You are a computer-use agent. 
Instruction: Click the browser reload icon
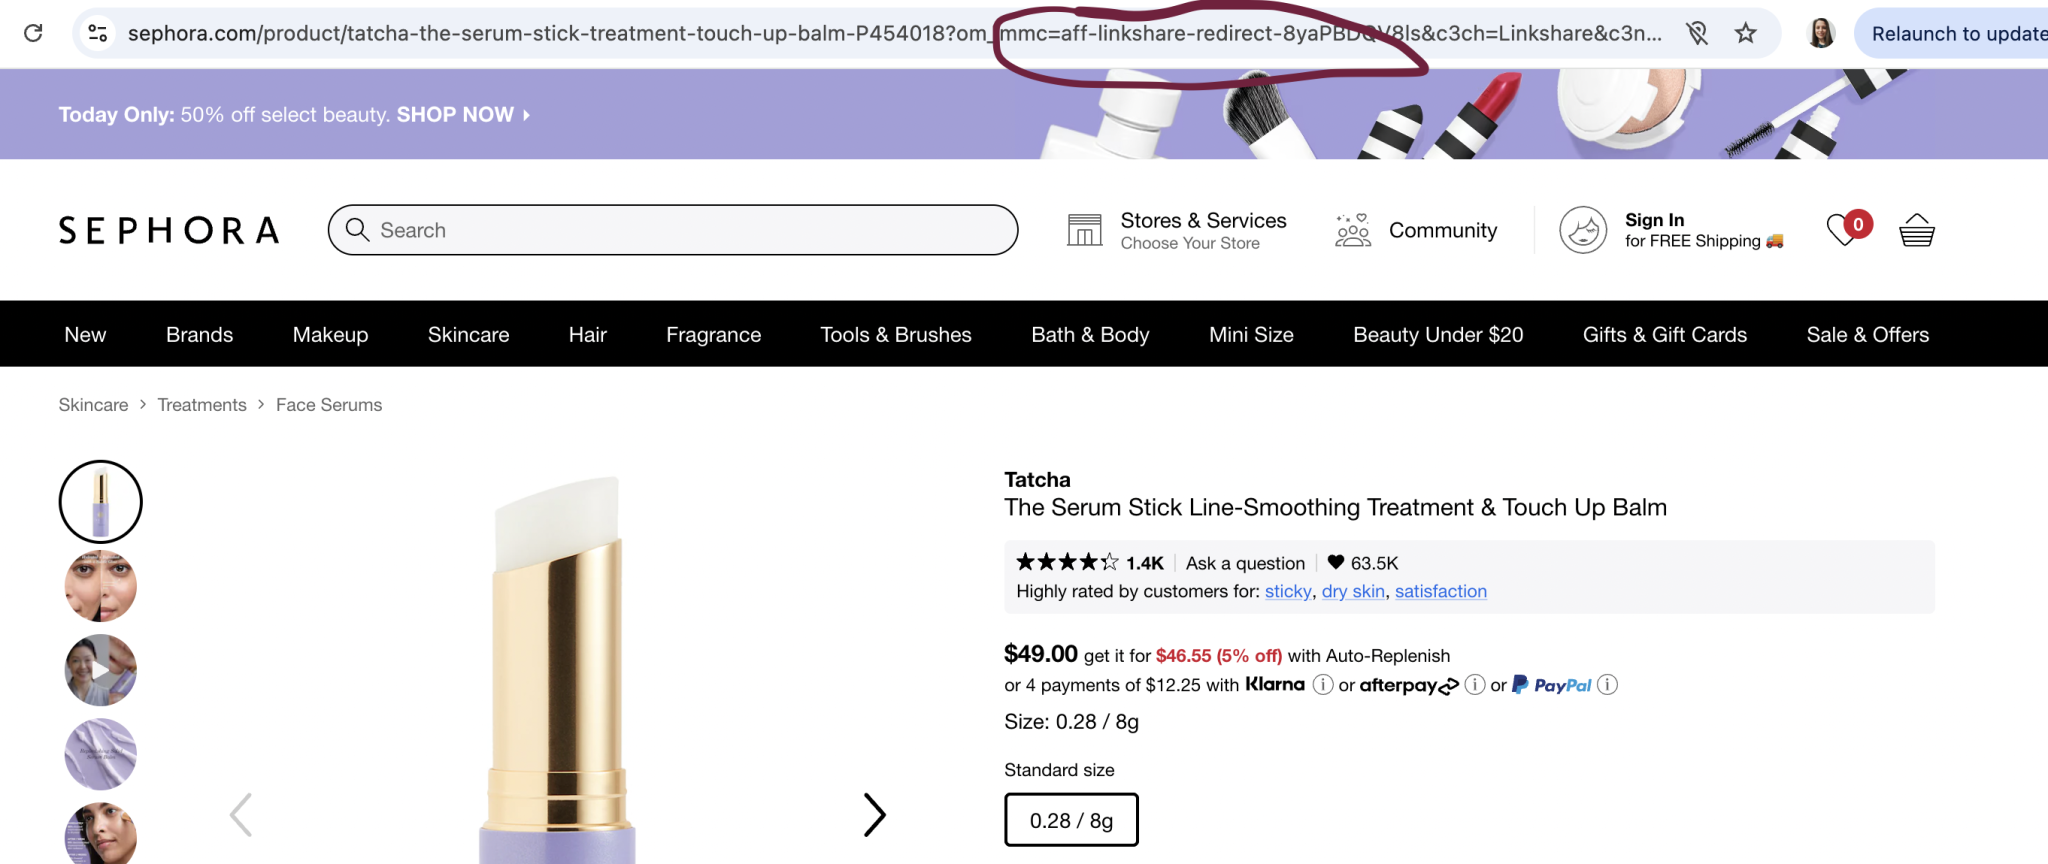[33, 33]
